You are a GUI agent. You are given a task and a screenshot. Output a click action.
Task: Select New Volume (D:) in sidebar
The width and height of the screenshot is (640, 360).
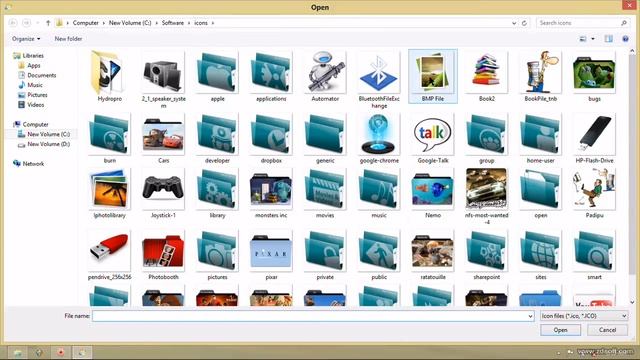coord(44,144)
